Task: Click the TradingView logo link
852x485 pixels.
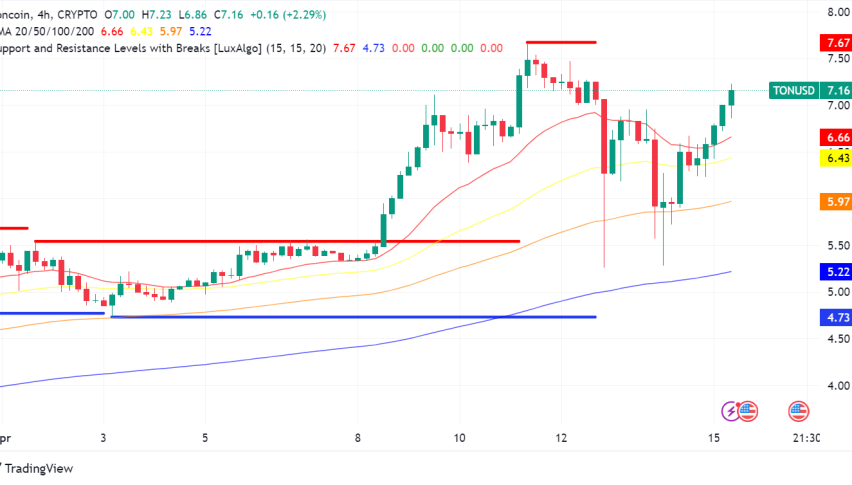Action: point(36,468)
